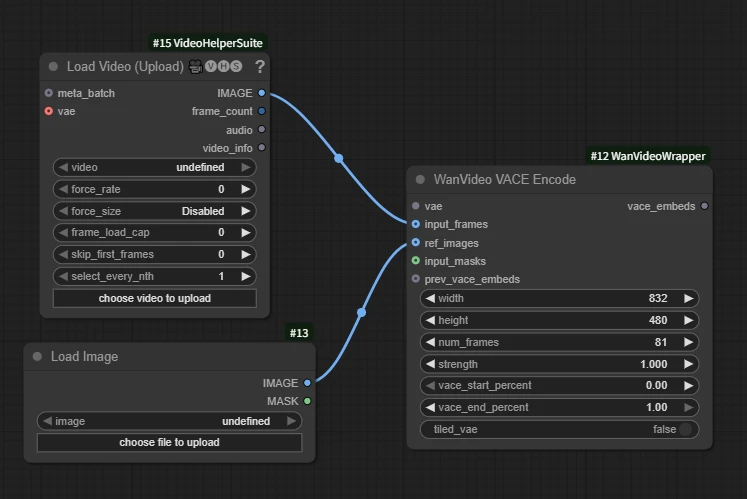747x499 pixels.
Task: Decrease num_frames with the left arrow
Action: pos(430,342)
